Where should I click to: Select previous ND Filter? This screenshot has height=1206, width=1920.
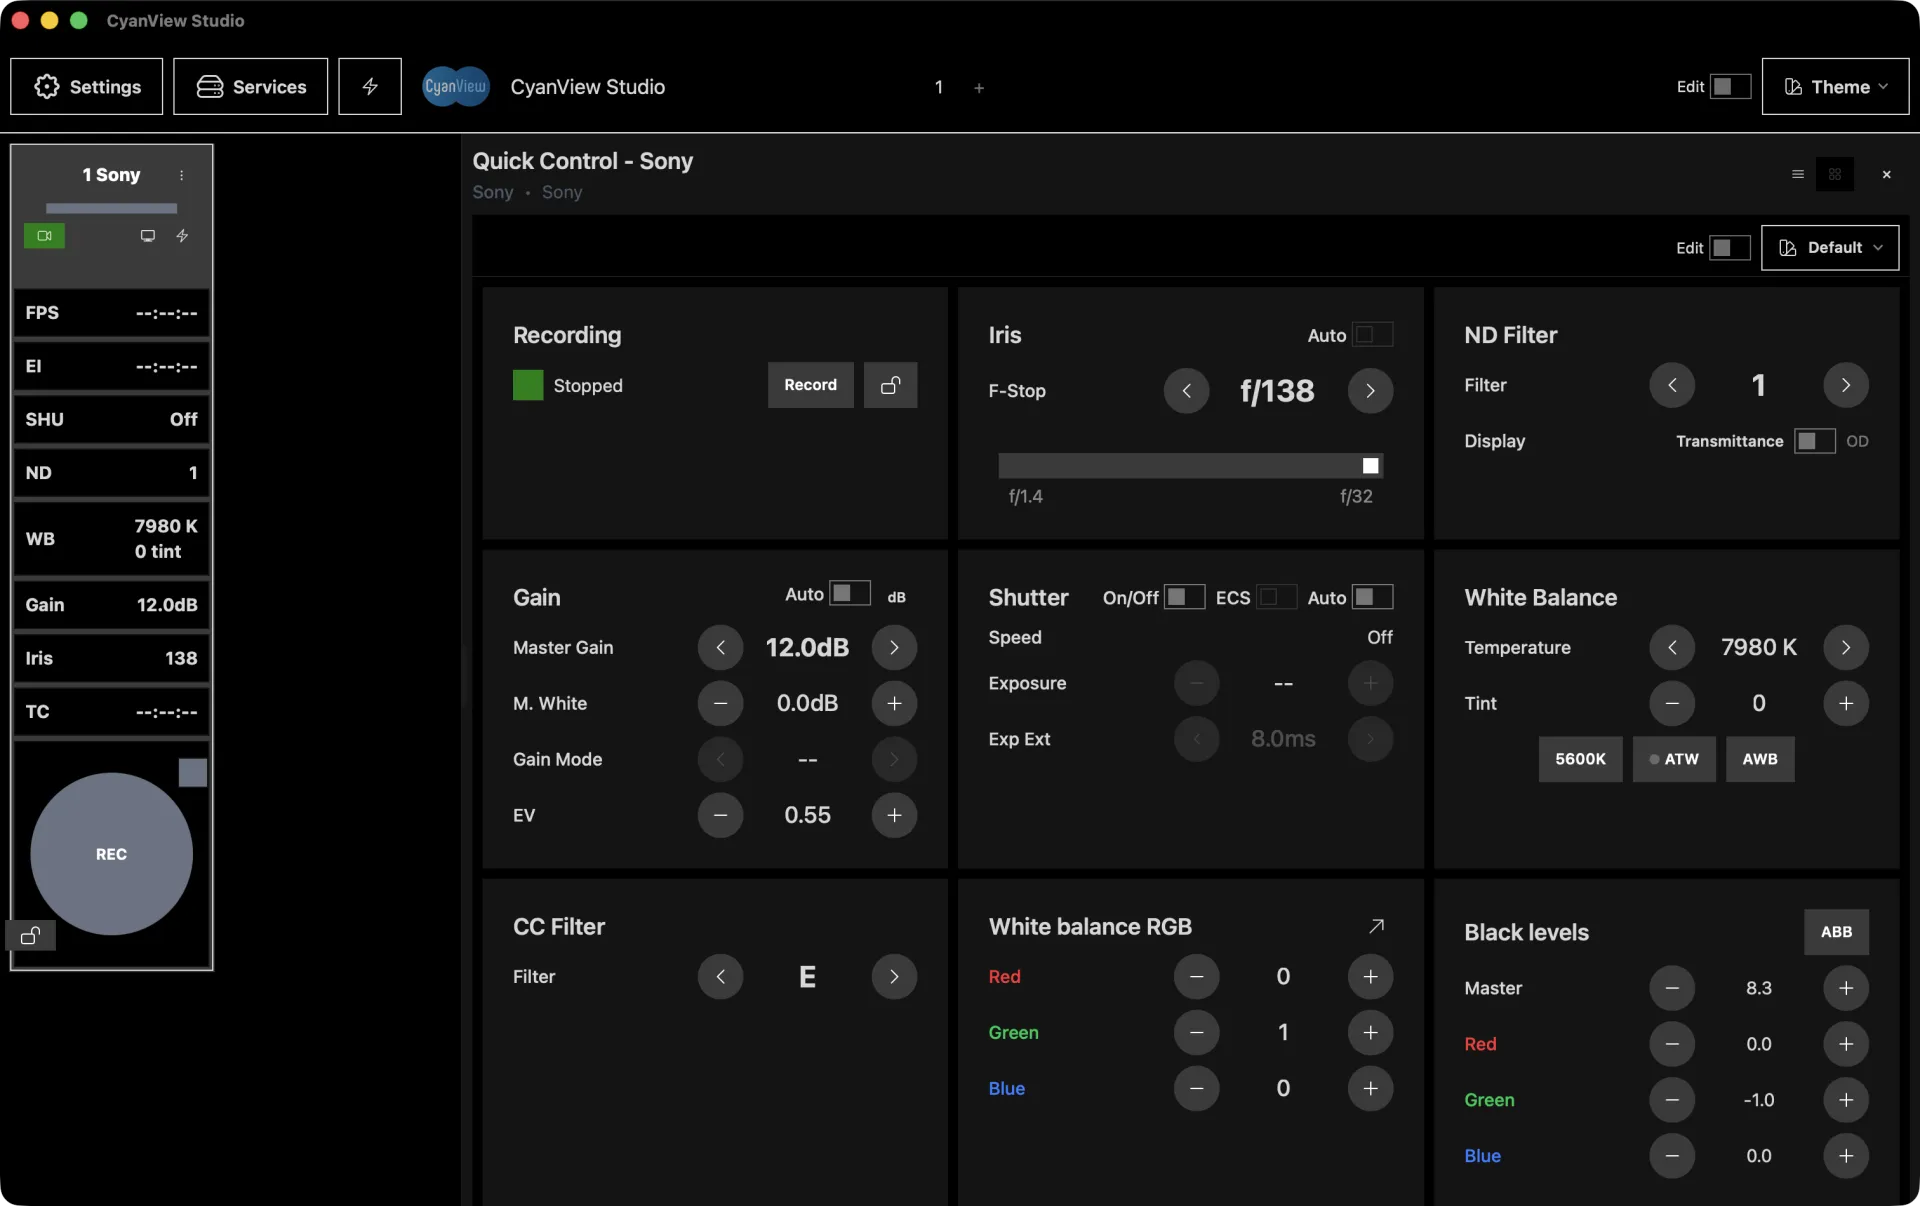[x=1672, y=385]
